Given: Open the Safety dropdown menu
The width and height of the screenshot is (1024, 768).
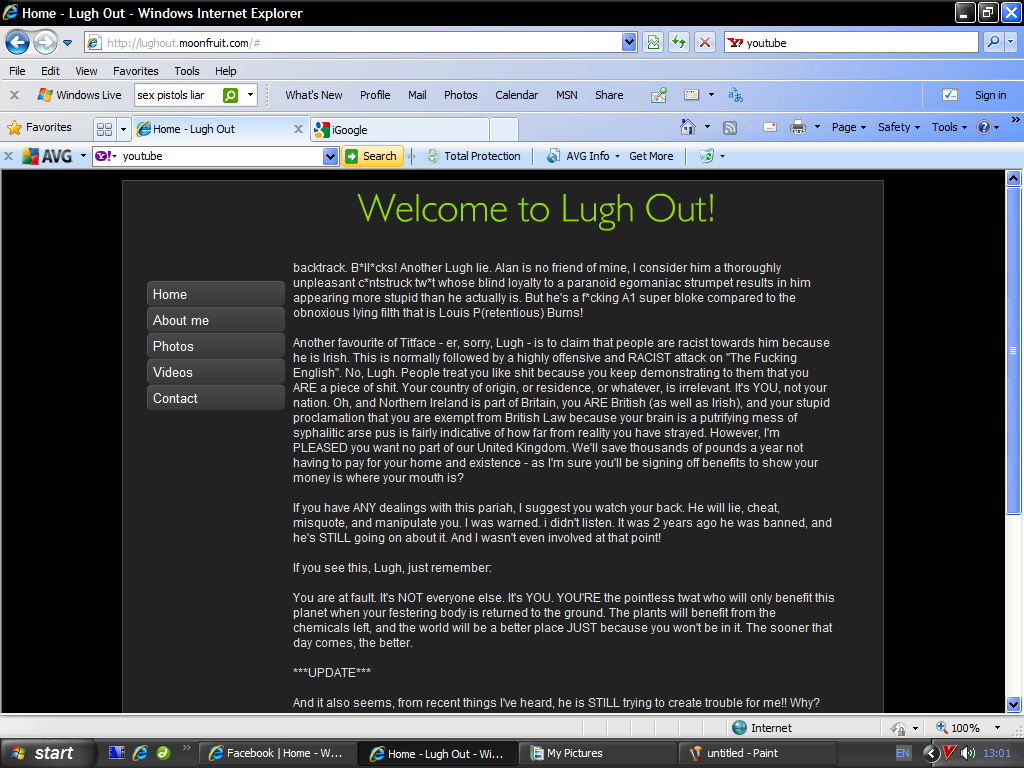Looking at the screenshot, I should pos(899,127).
